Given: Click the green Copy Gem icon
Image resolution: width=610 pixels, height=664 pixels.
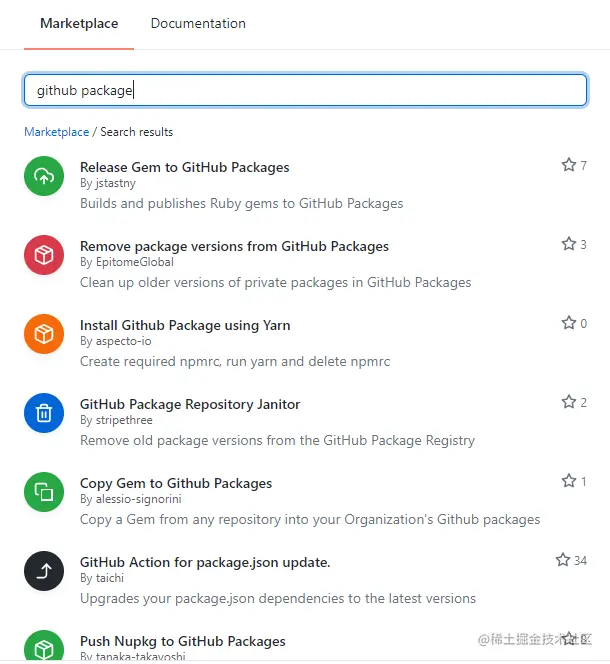Looking at the screenshot, I should pyautogui.click(x=44, y=492).
